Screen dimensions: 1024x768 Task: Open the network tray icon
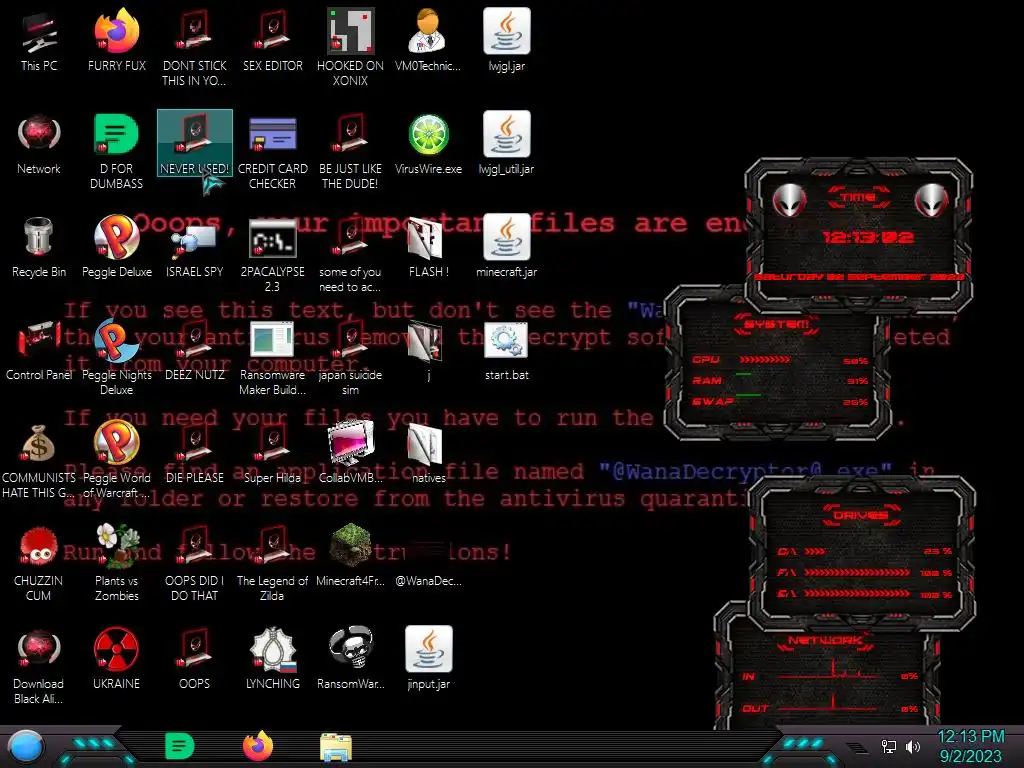[888, 746]
